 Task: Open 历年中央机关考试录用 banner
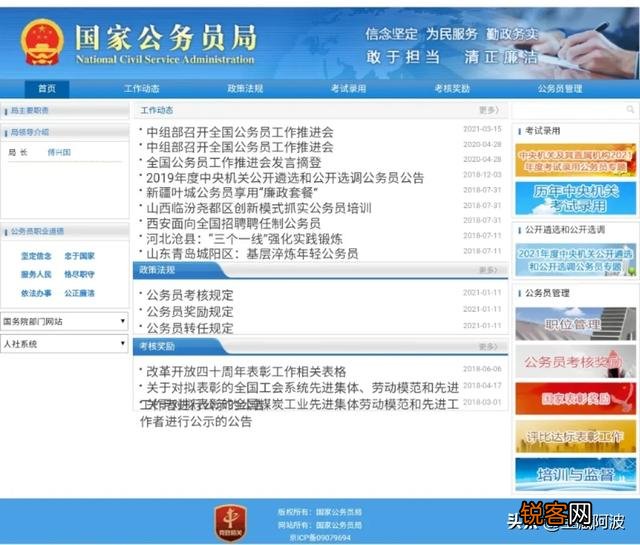pyautogui.click(x=576, y=198)
